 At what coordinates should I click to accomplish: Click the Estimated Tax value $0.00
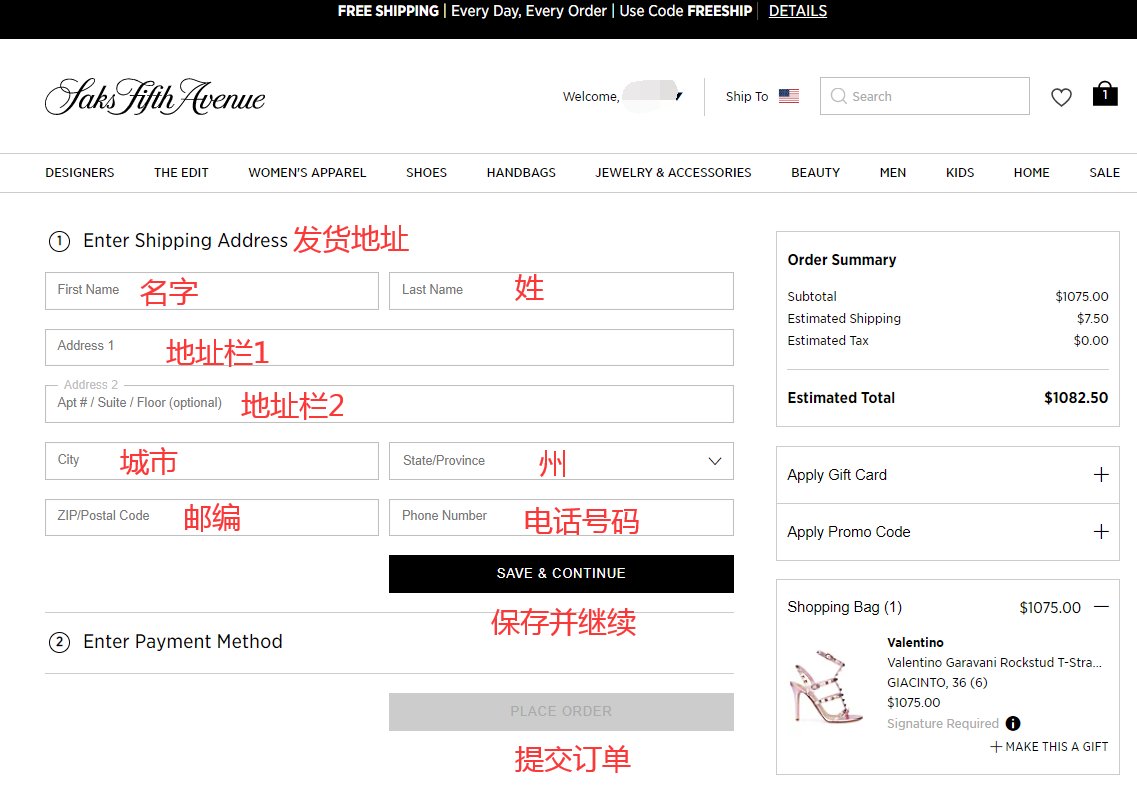coord(1091,340)
